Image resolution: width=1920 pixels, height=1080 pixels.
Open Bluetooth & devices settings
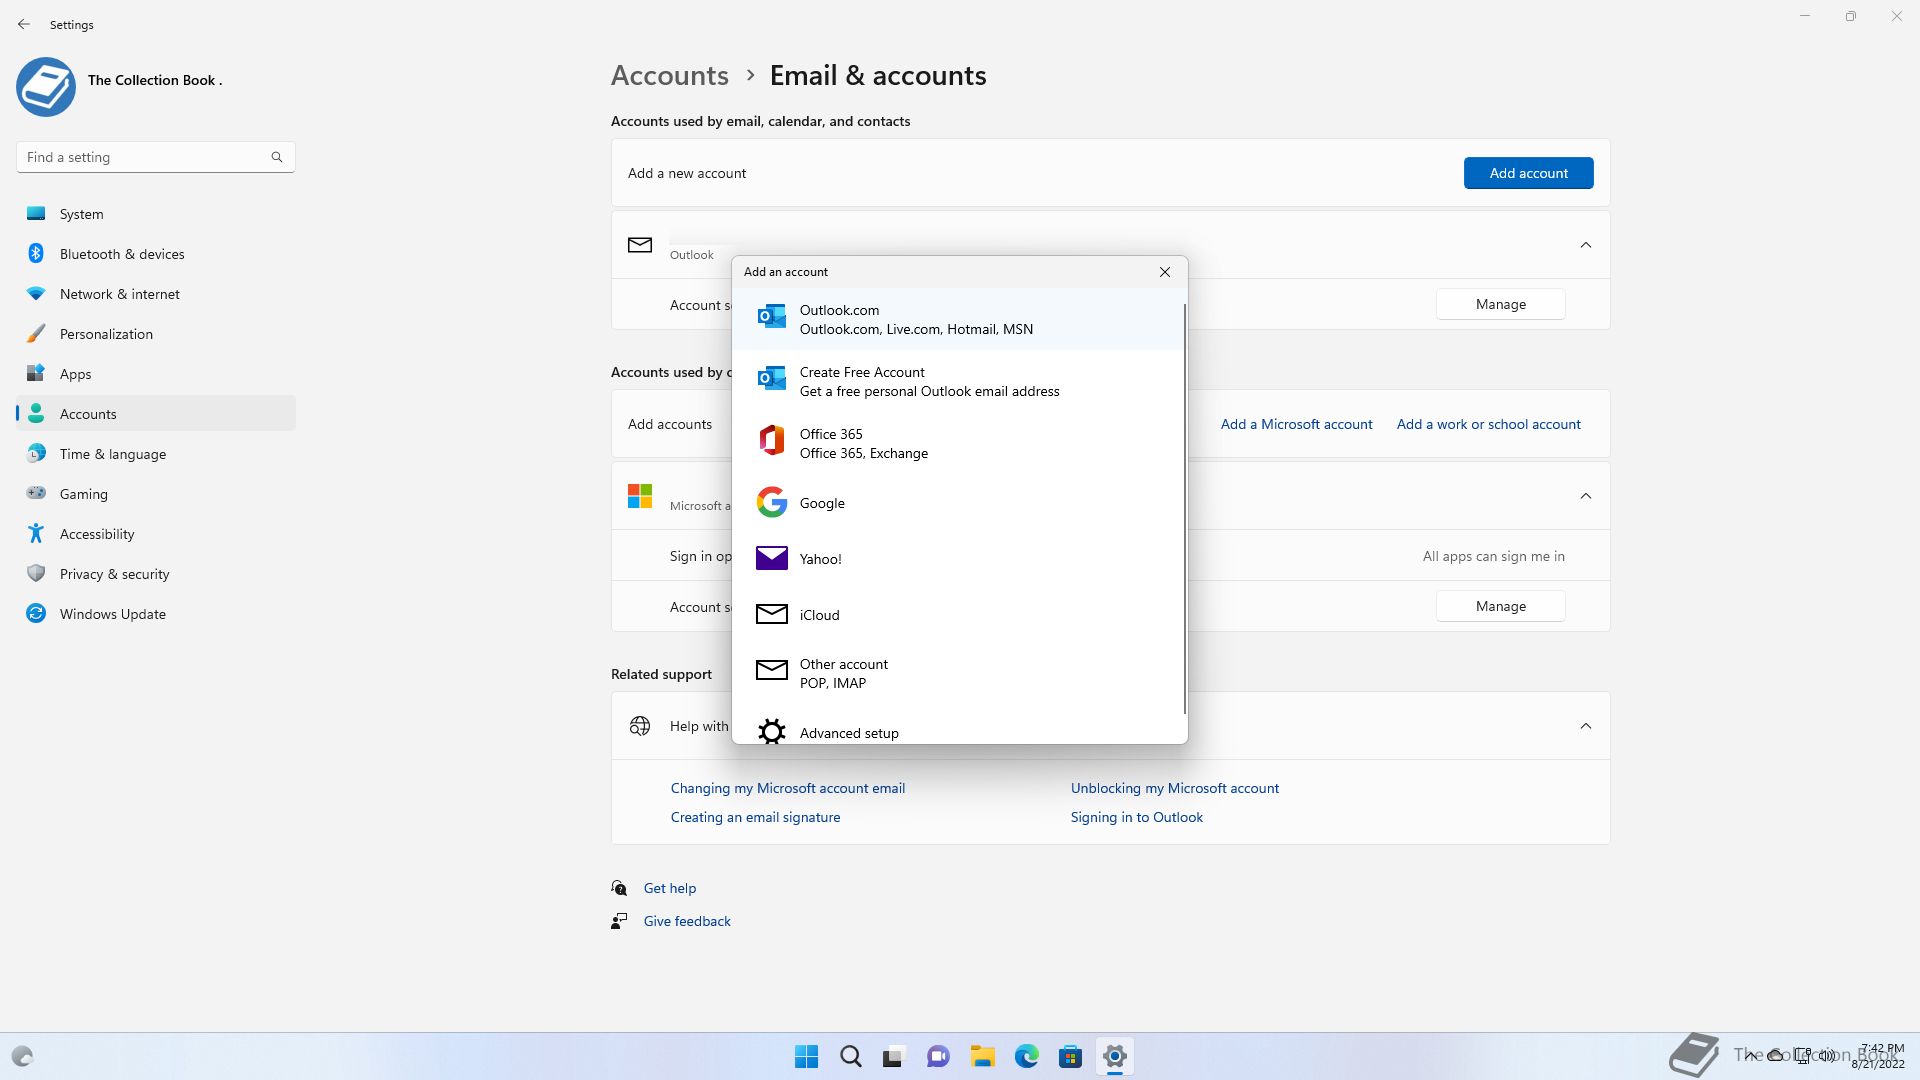click(156, 254)
